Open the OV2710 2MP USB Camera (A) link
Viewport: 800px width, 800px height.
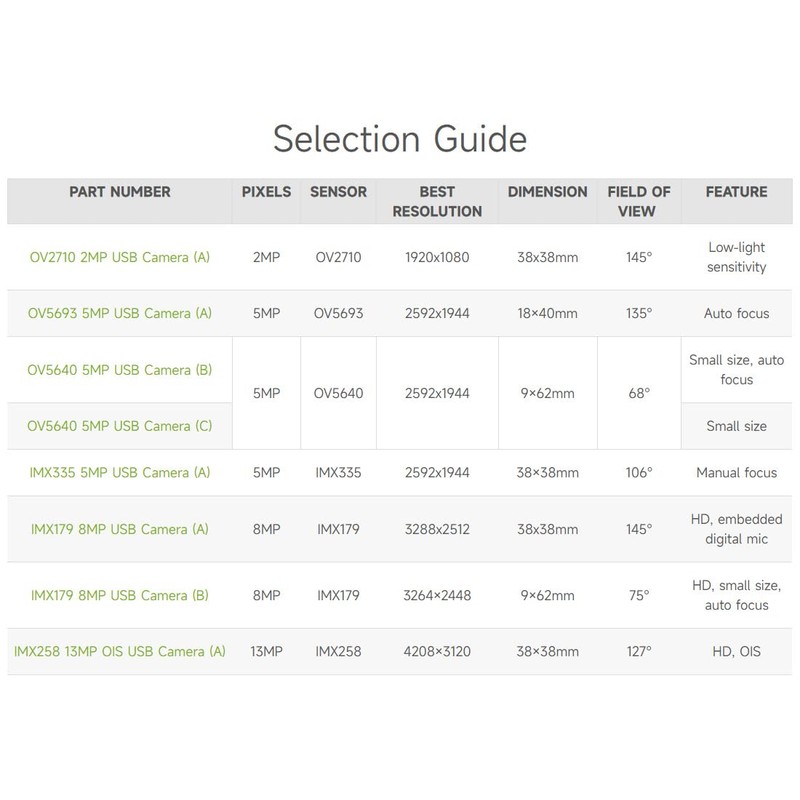[x=120, y=257]
